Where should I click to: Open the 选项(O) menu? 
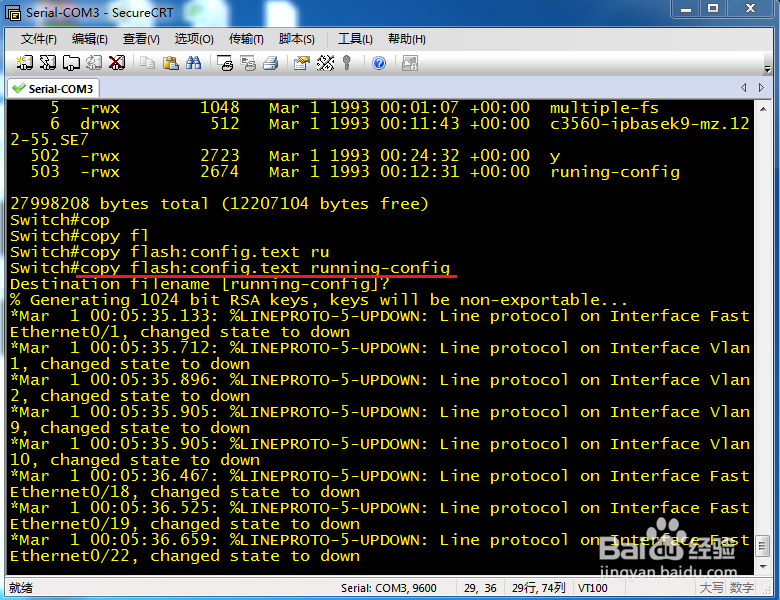194,39
